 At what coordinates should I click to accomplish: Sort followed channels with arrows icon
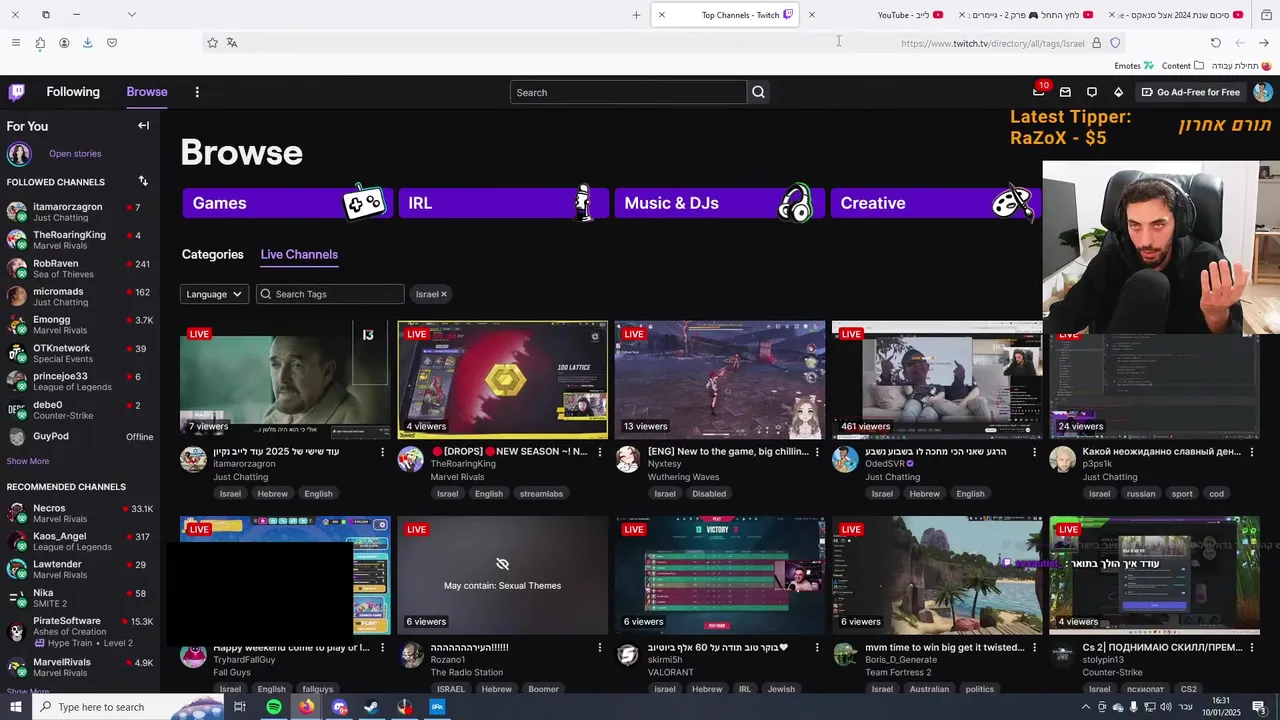143,182
